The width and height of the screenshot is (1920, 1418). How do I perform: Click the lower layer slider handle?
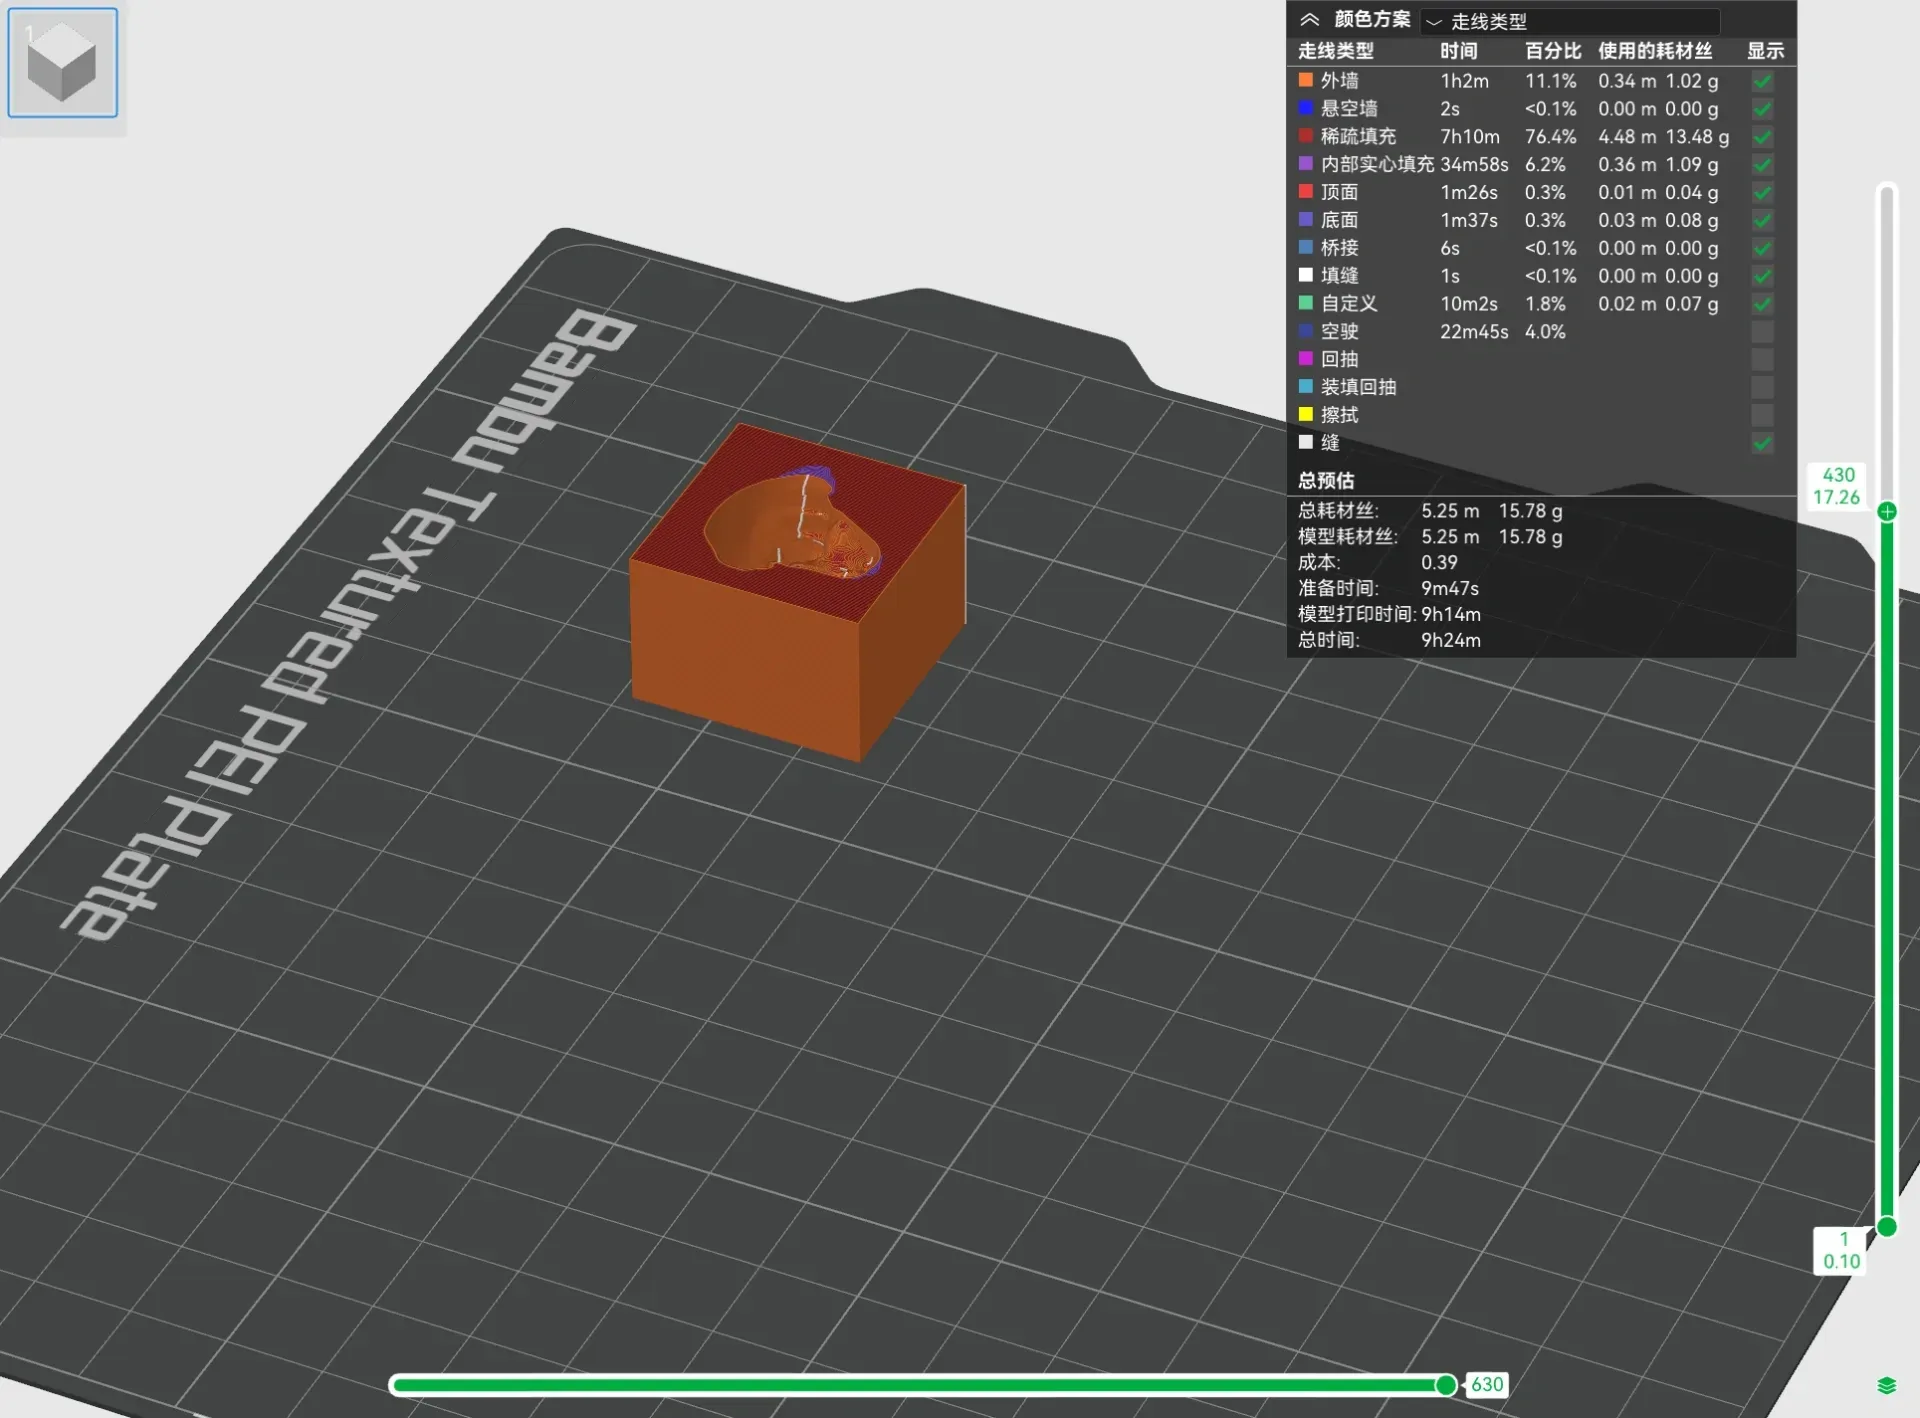point(1886,1227)
